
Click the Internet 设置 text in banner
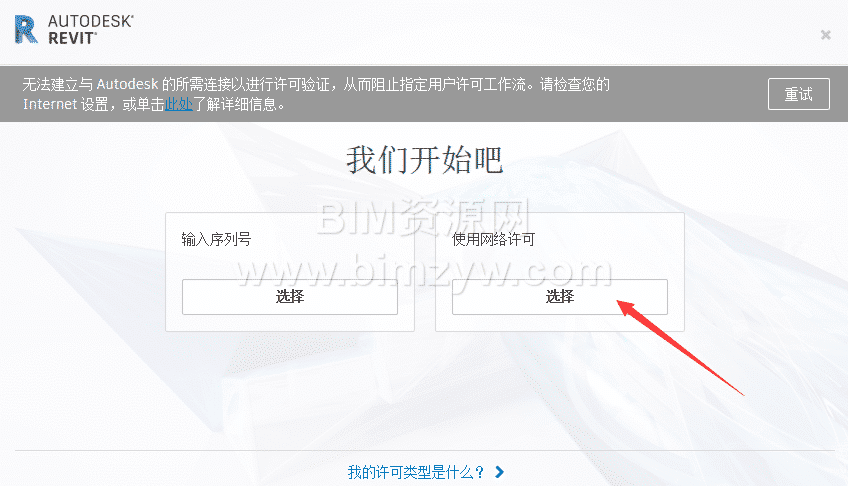[65, 104]
